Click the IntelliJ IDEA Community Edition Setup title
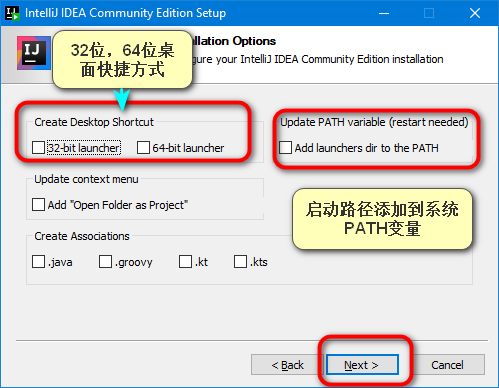Screen dimensions: 499x388 (x=125, y=13)
